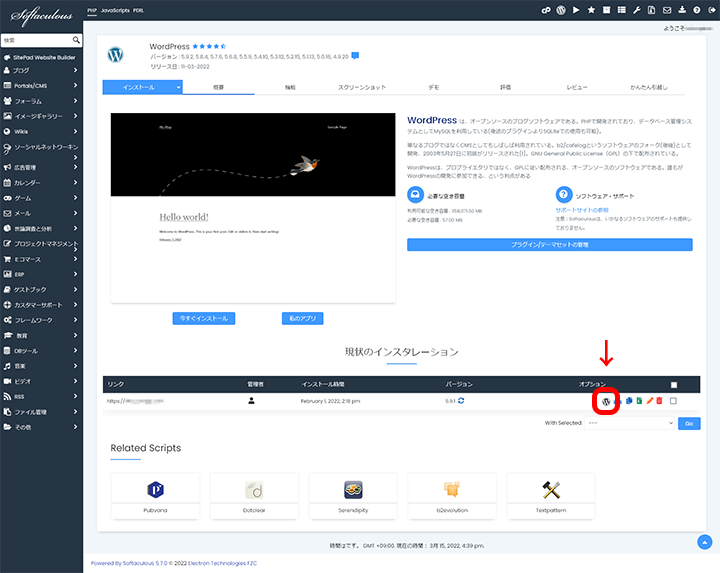
Task: Tick the select-all checkbox in table header
Action: tap(674, 385)
